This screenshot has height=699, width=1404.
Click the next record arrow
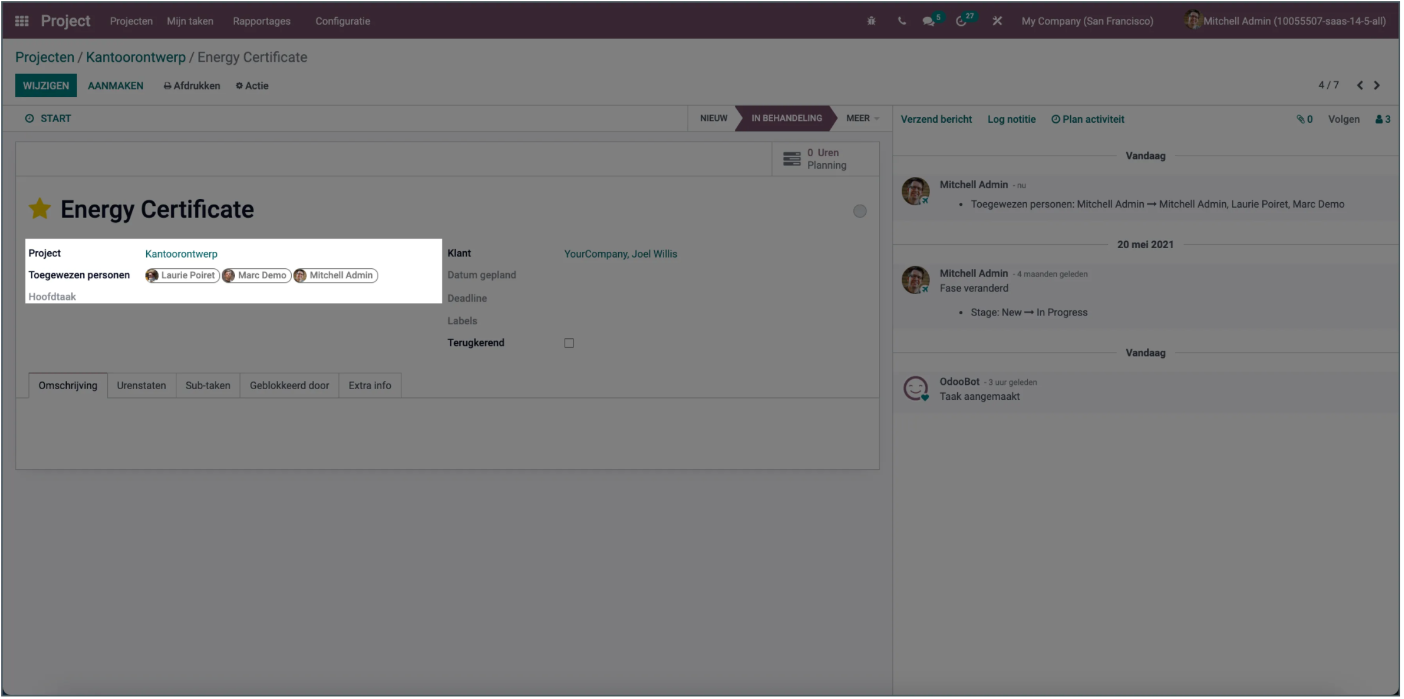tap(1377, 86)
